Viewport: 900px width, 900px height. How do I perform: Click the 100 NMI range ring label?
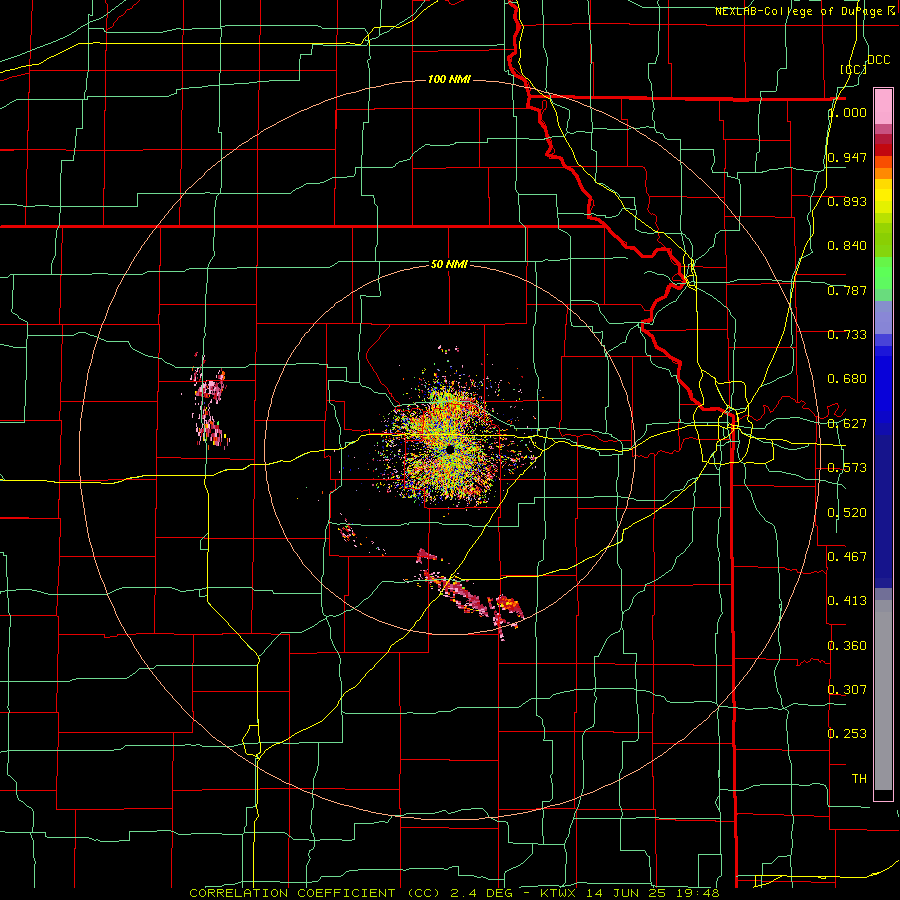449,79
